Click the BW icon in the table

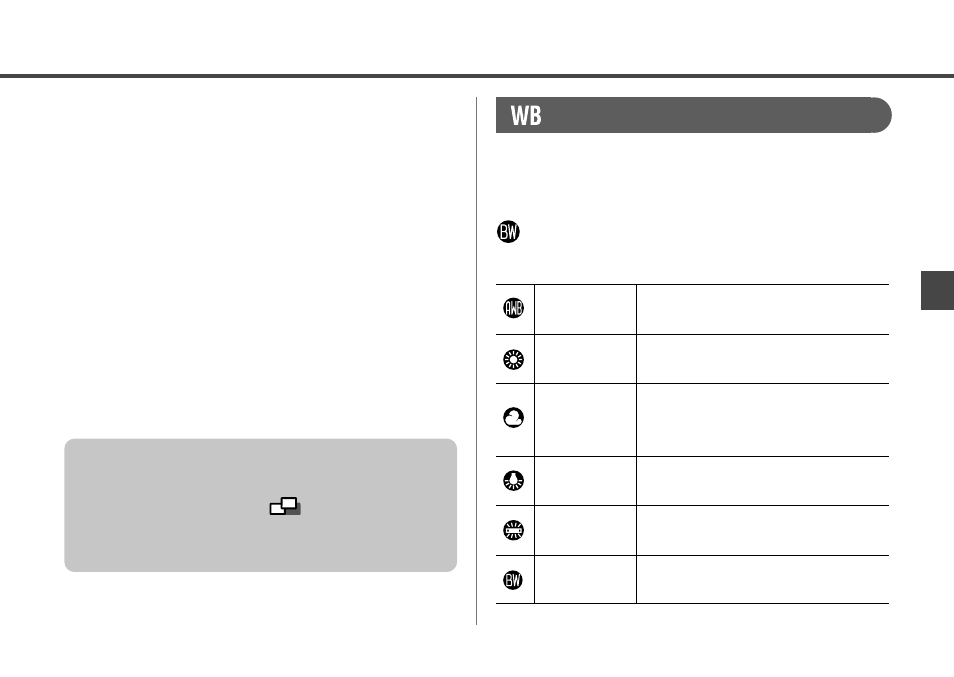(514, 580)
